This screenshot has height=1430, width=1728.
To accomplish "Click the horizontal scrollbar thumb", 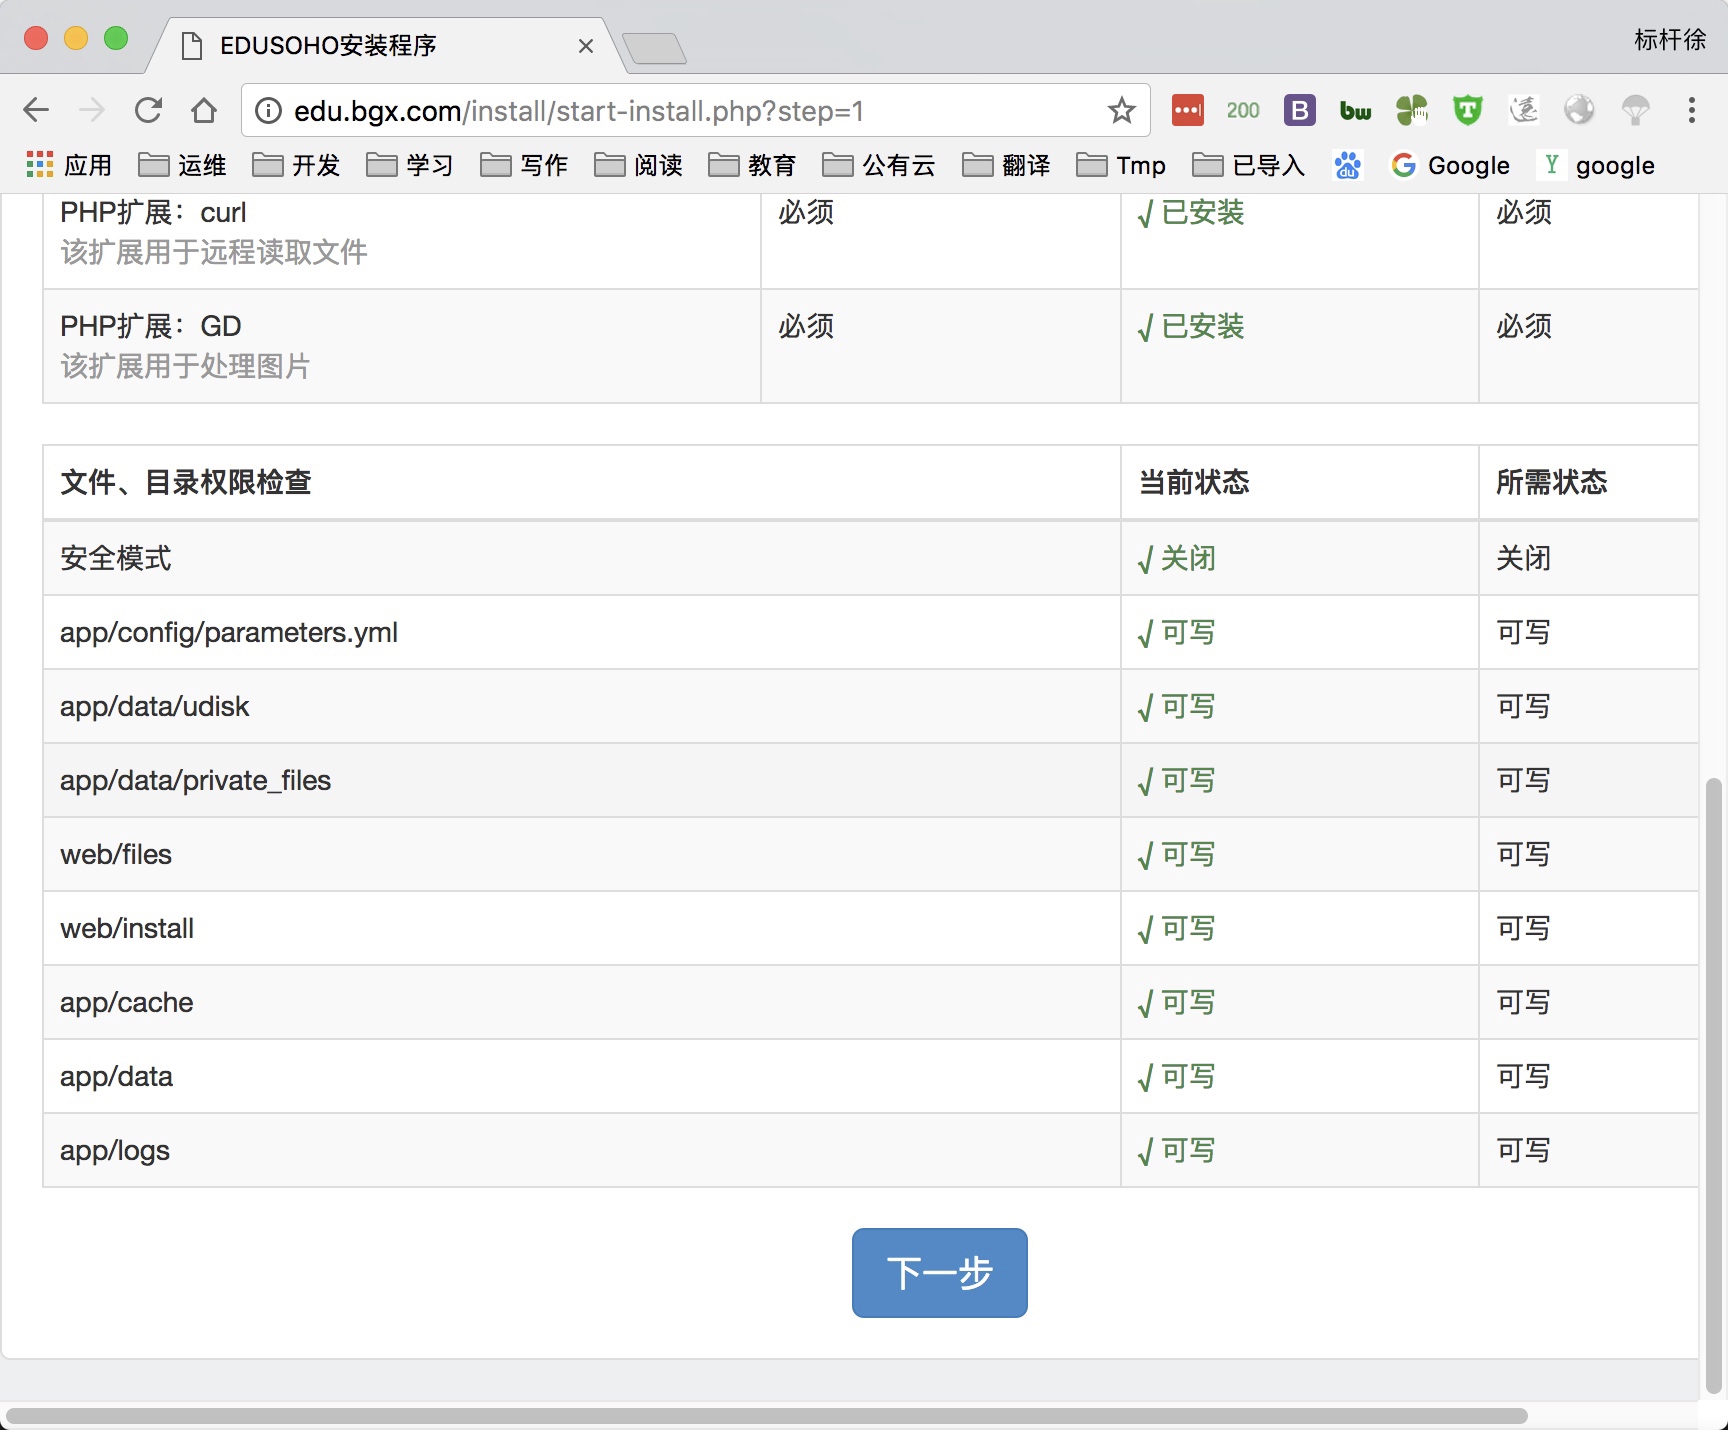I will click(765, 1416).
